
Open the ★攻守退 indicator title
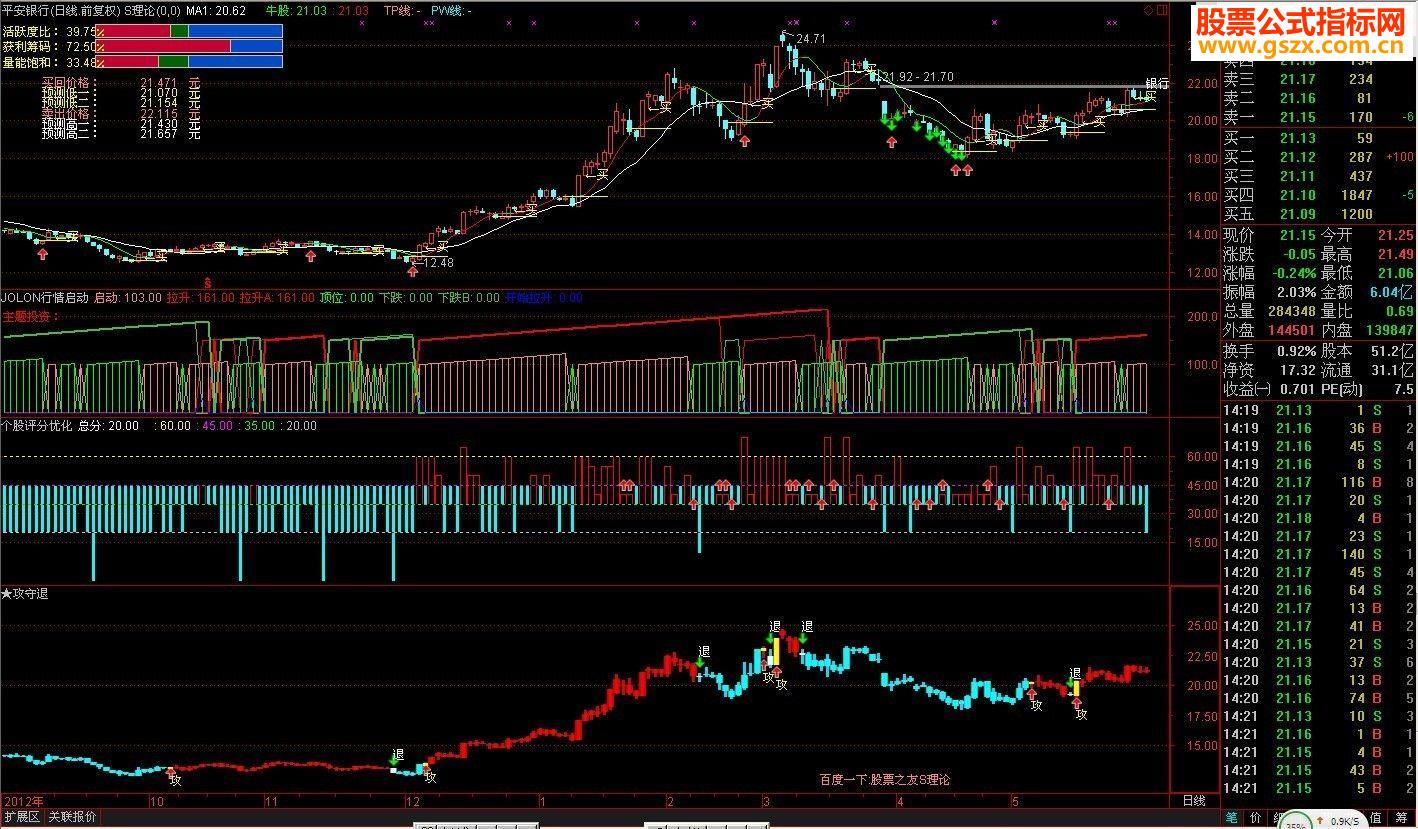point(24,593)
